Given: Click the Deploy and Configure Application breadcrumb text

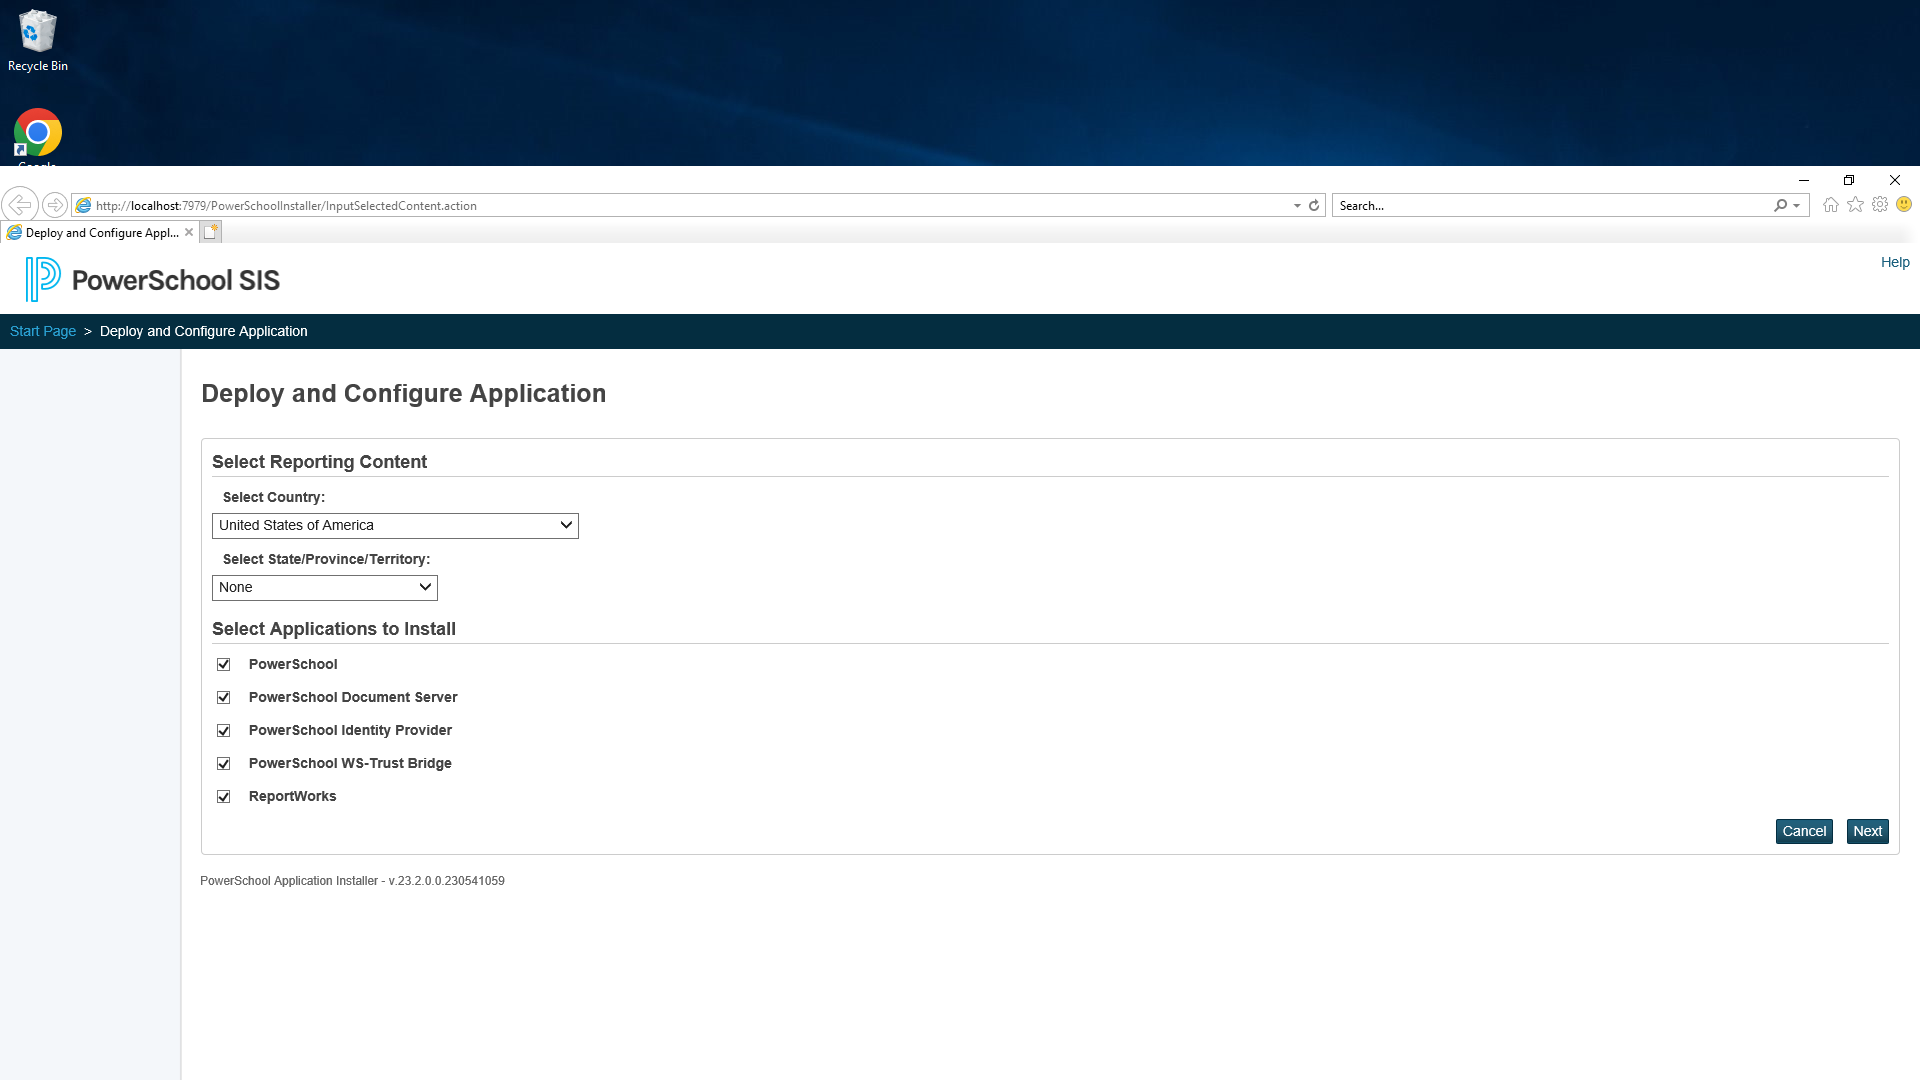Looking at the screenshot, I should tap(204, 331).
